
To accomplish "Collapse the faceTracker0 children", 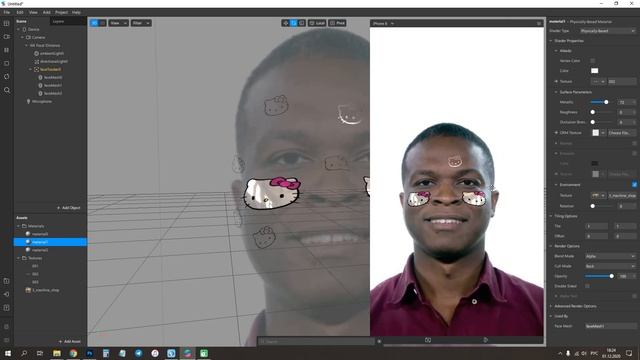I will click(30, 69).
